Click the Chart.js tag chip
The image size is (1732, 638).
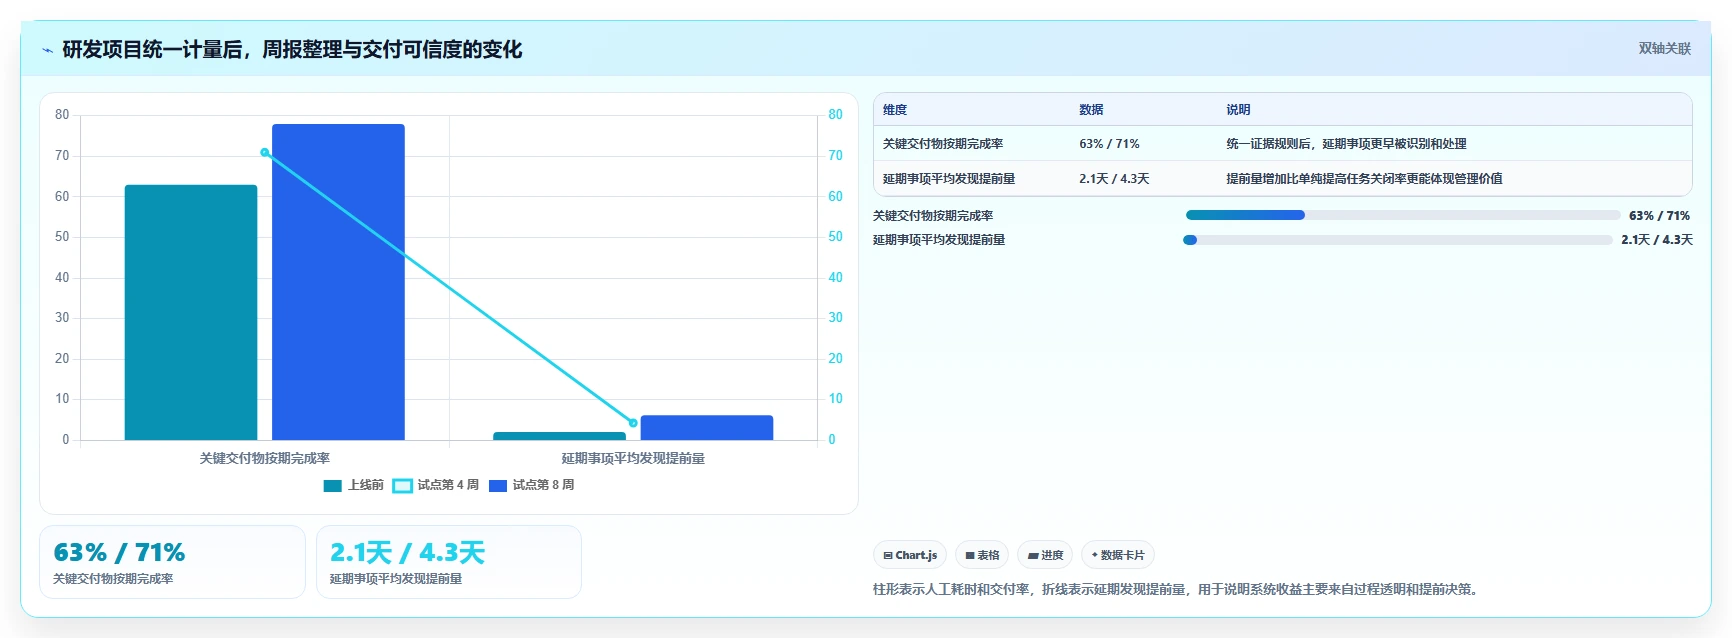tap(910, 555)
